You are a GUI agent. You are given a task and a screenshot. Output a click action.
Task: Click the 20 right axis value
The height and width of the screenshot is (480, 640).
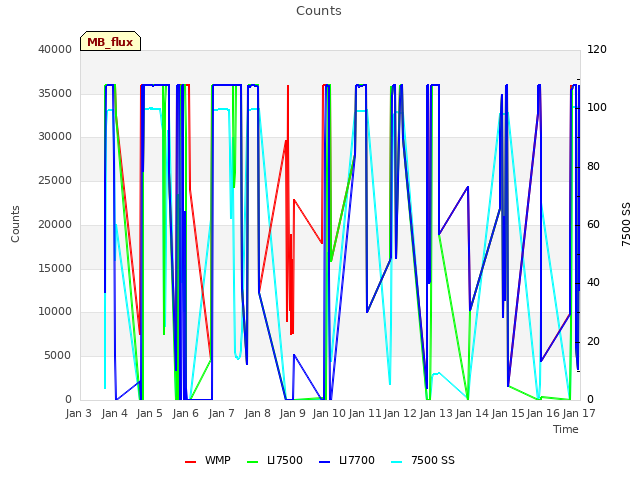click(593, 341)
